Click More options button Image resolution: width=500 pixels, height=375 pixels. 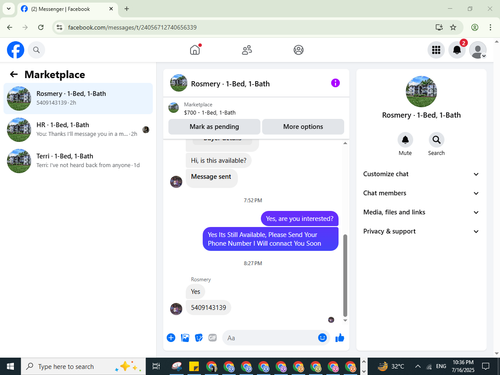[303, 127]
